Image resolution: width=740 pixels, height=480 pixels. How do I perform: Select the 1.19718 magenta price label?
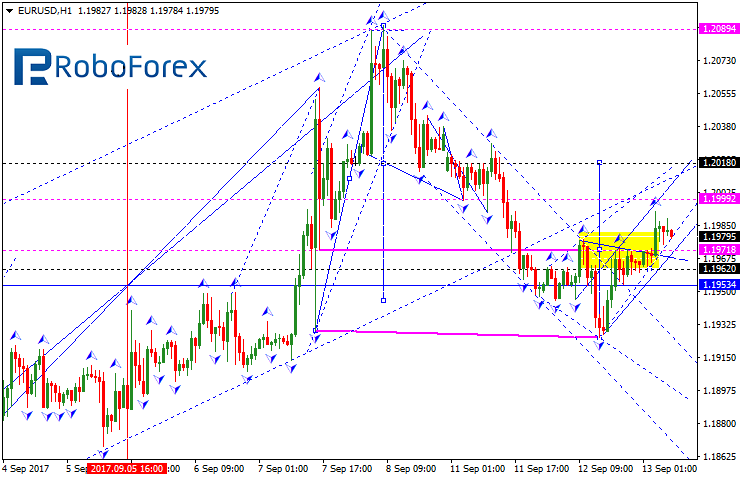[x=719, y=250]
